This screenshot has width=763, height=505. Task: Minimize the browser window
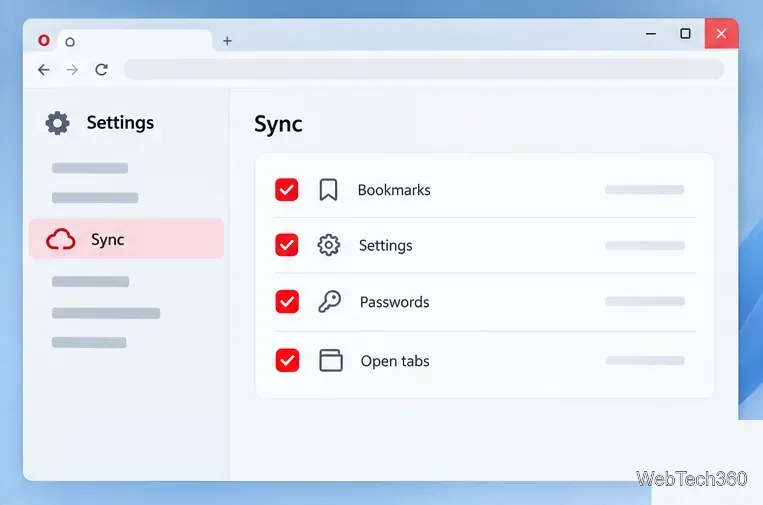pos(651,34)
